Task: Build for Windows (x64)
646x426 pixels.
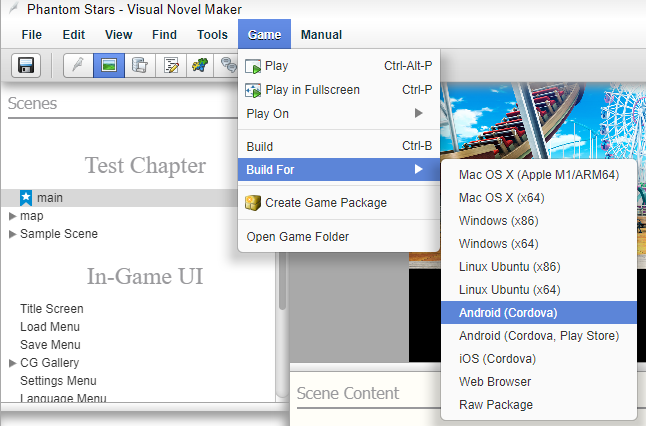Action: (x=539, y=244)
